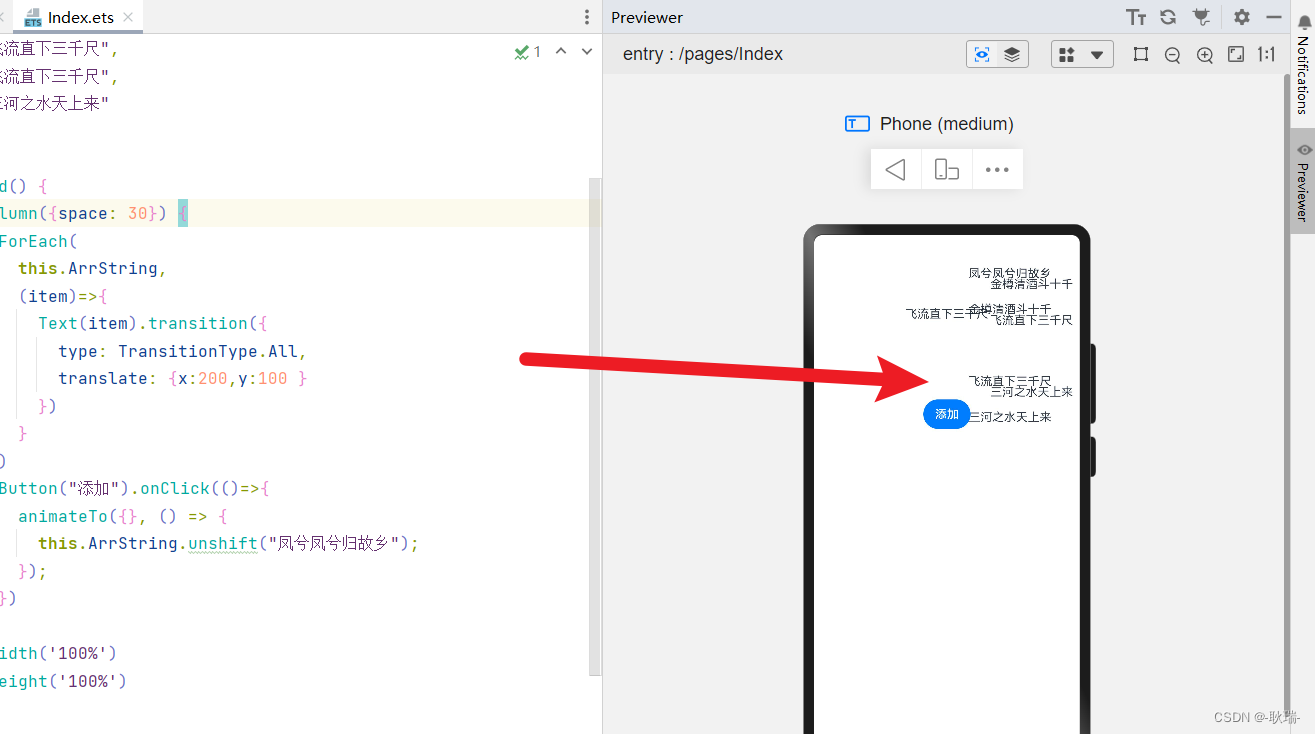This screenshot has width=1315, height=734.
Task: Click the blue 添加 button in preview
Action: 946,414
